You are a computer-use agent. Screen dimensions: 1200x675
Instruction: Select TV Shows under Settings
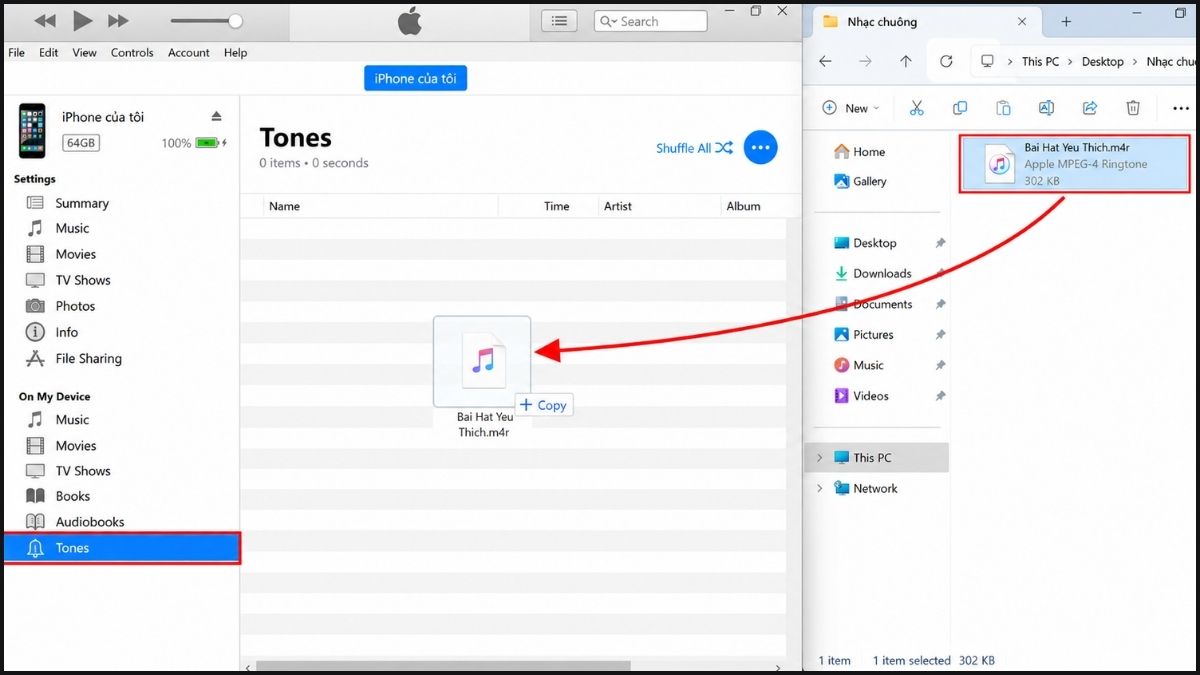tap(83, 280)
